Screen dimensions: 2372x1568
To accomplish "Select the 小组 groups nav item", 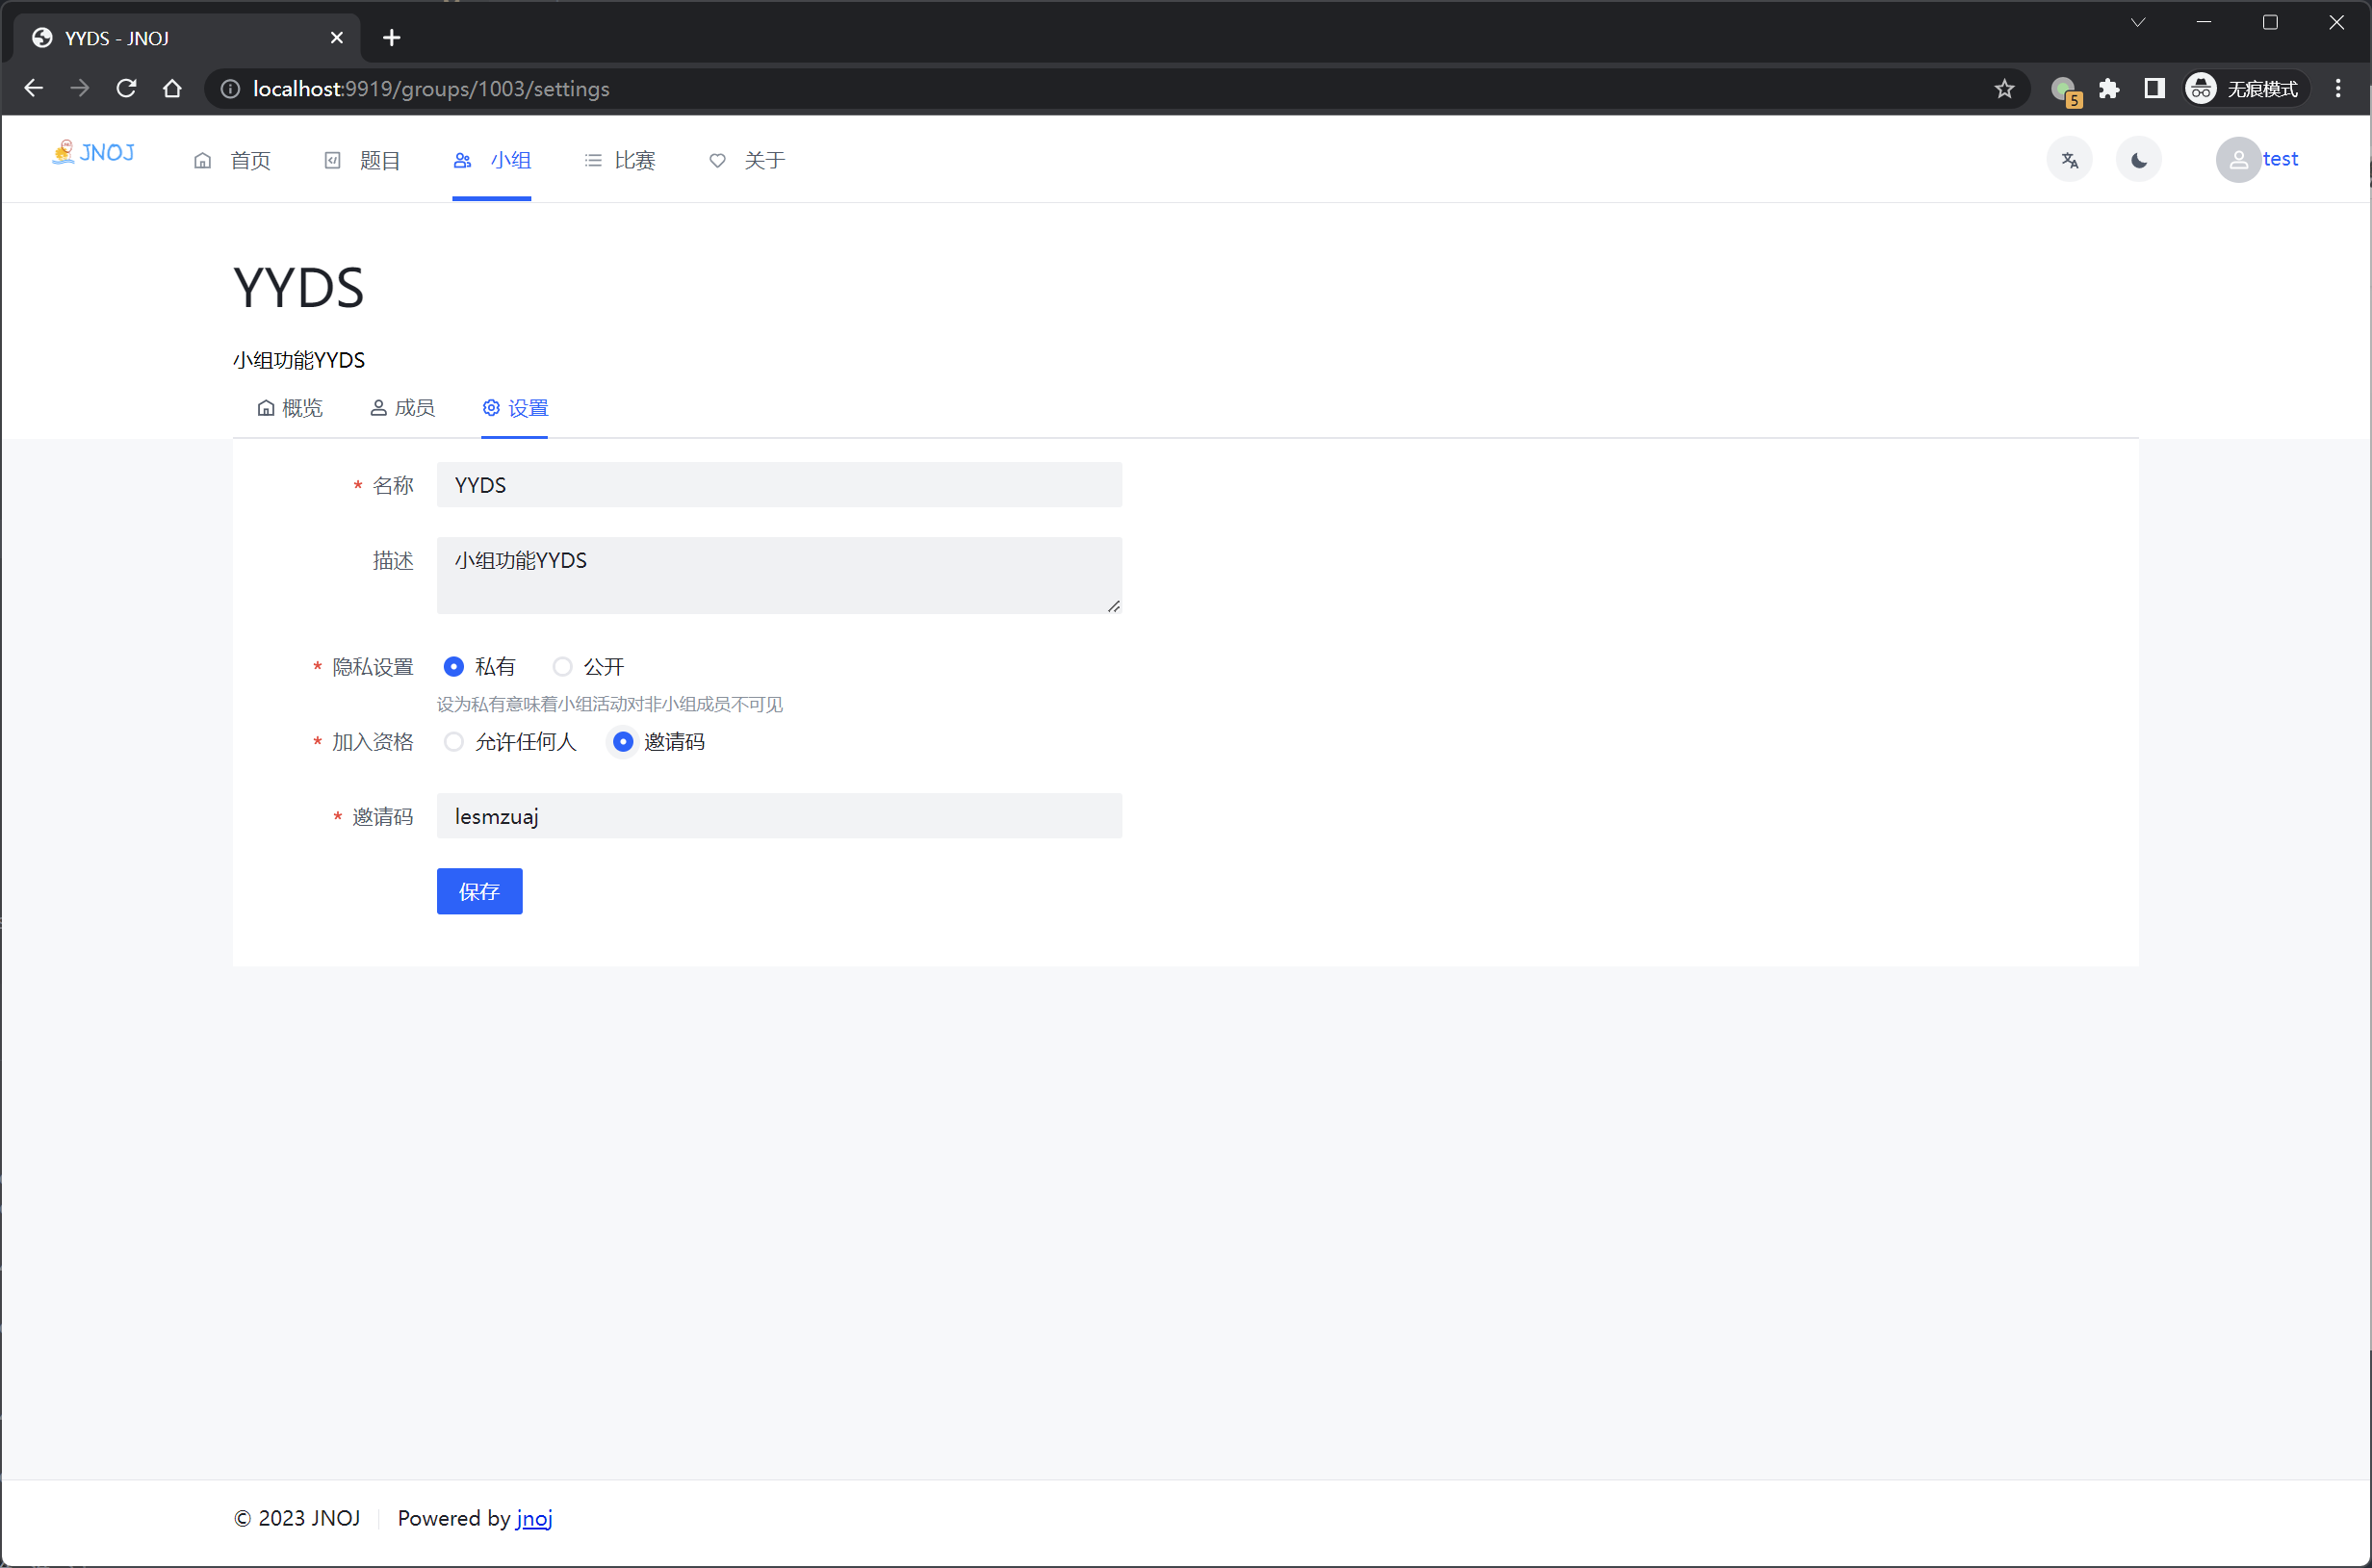I will pyautogui.click(x=492, y=160).
